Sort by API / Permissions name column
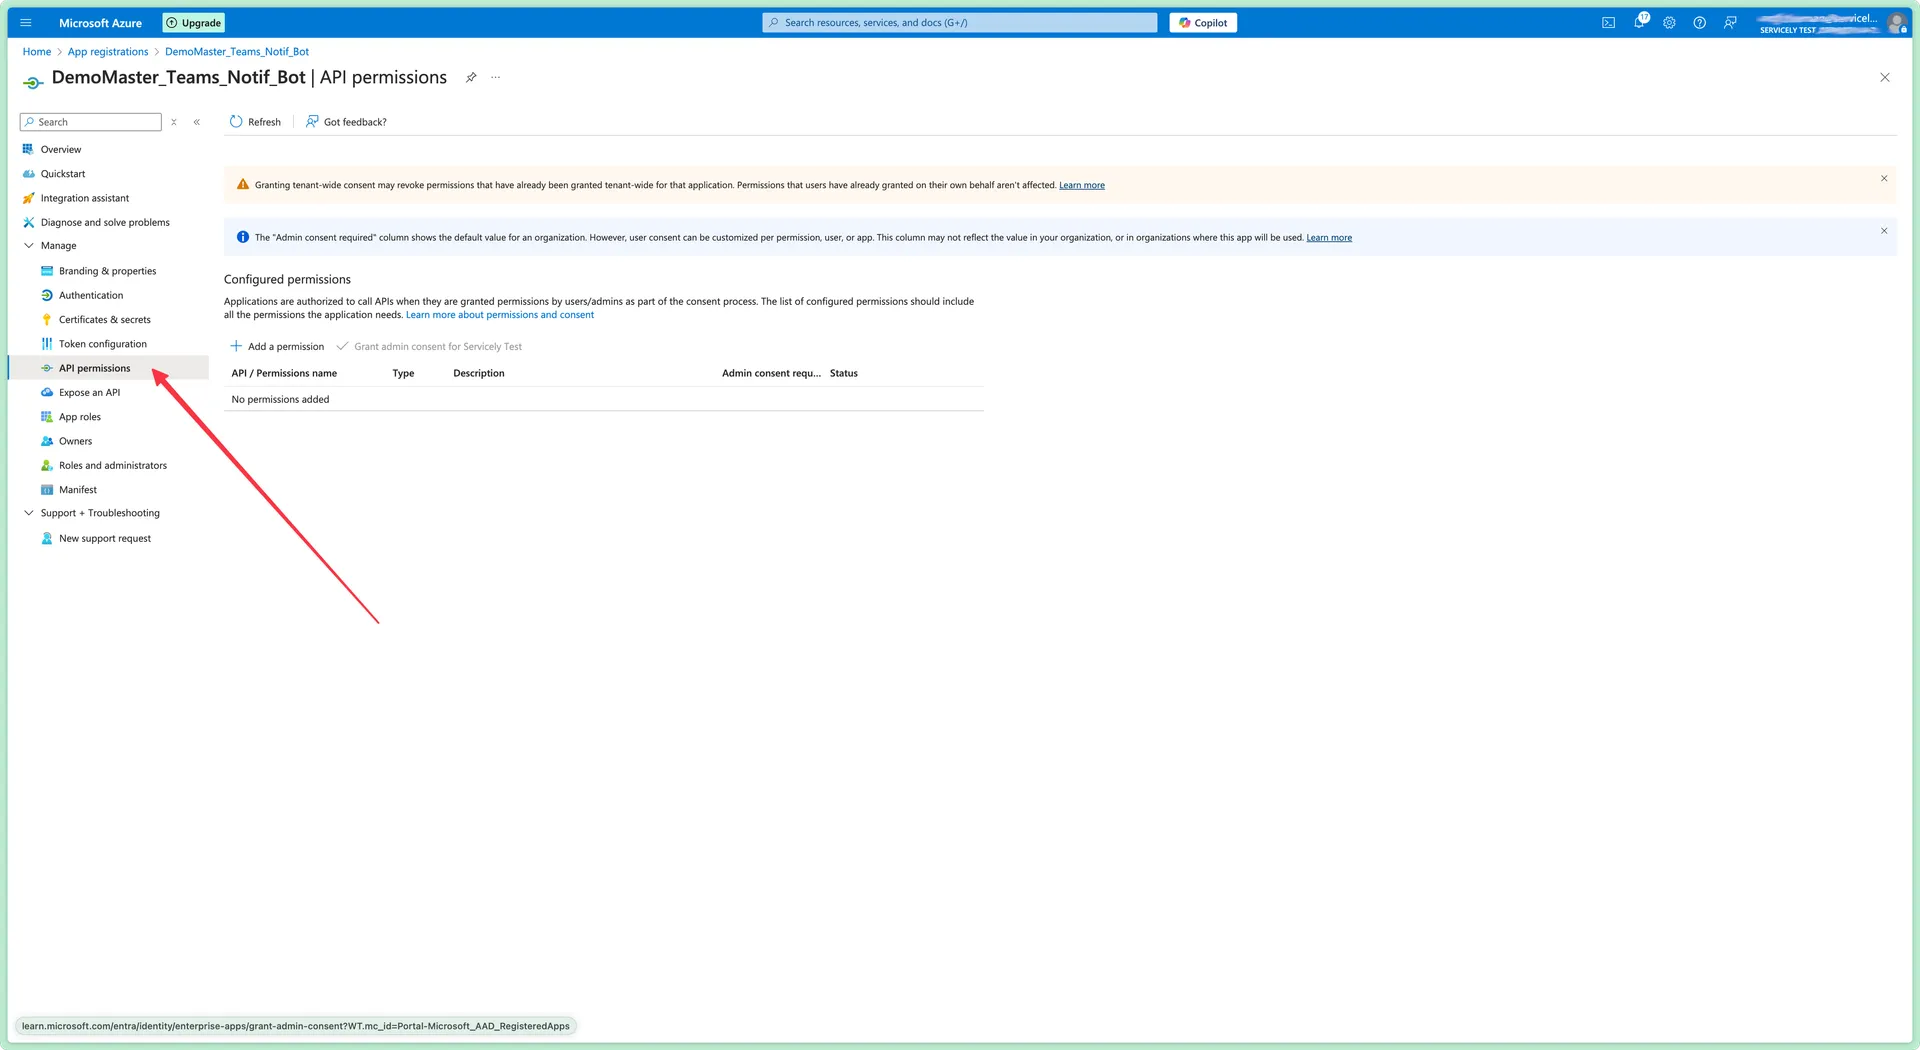 pos(284,373)
